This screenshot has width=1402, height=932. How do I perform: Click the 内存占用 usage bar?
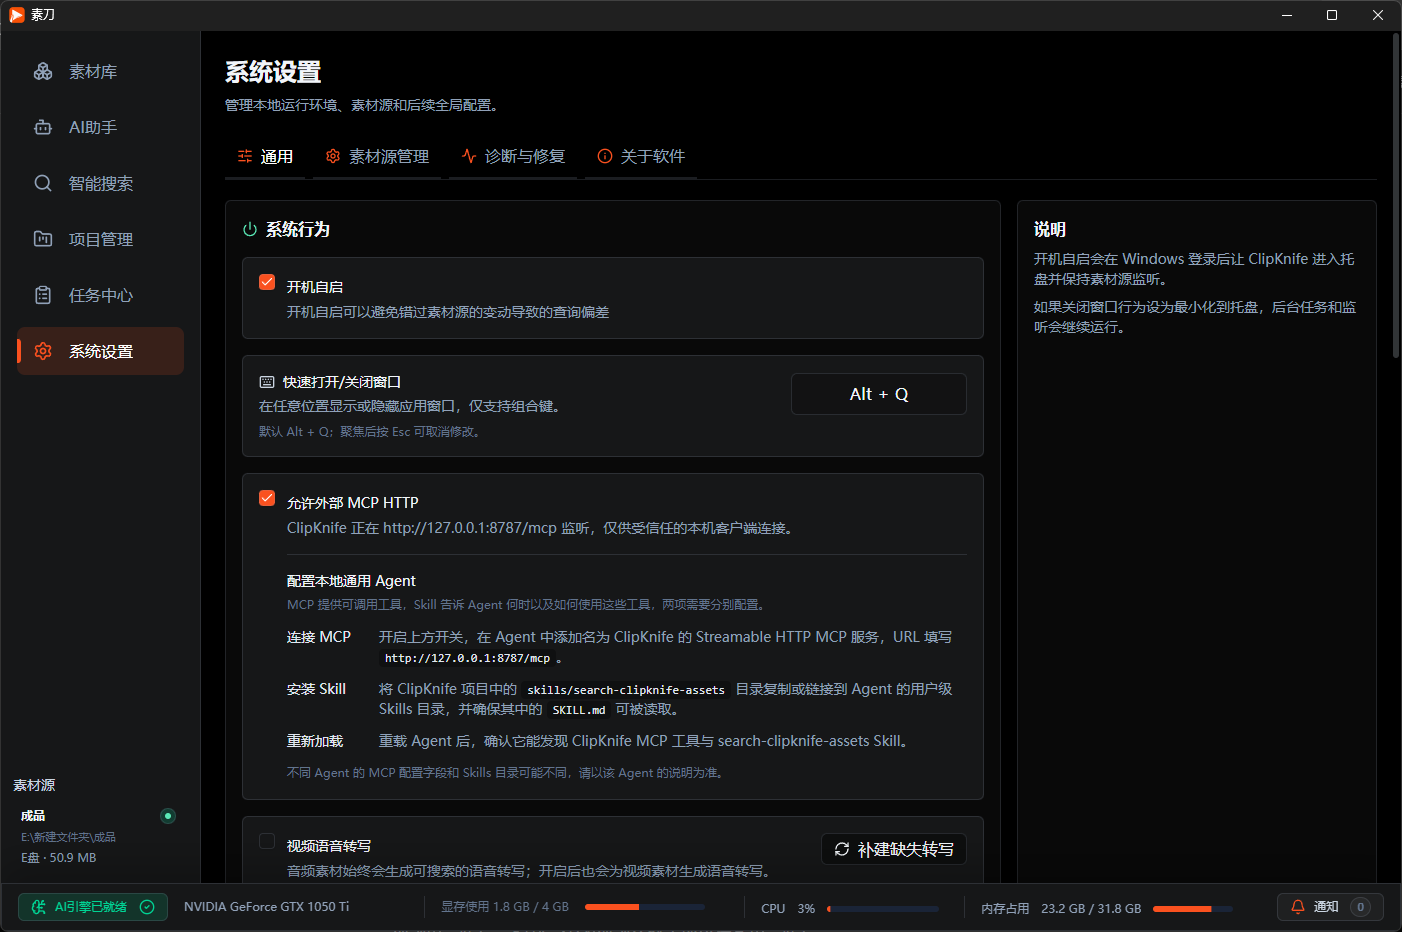[1193, 909]
